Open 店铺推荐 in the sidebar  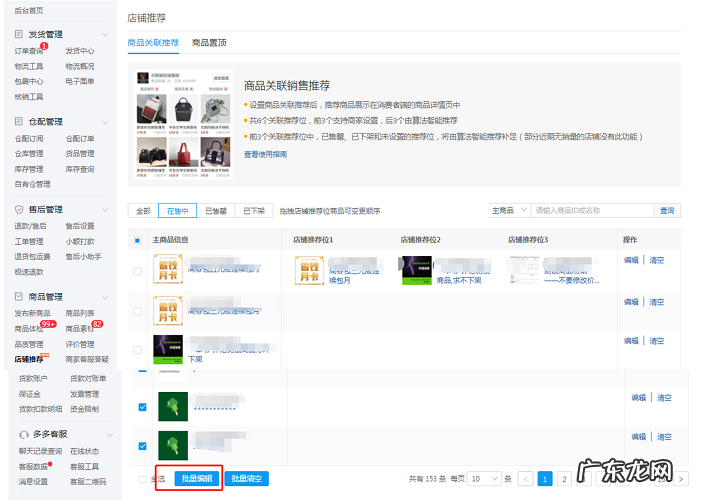point(29,359)
